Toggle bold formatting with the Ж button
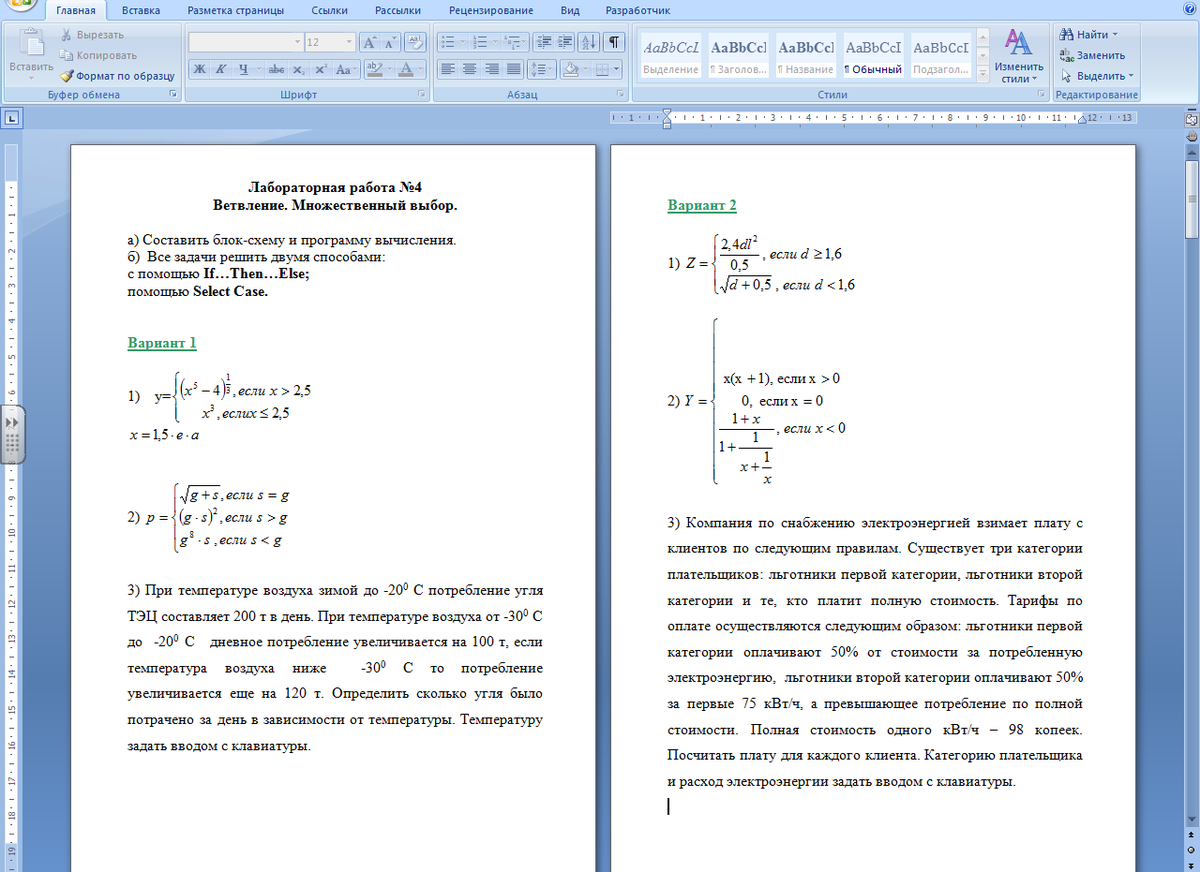This screenshot has height=872, width=1200. [x=199, y=69]
